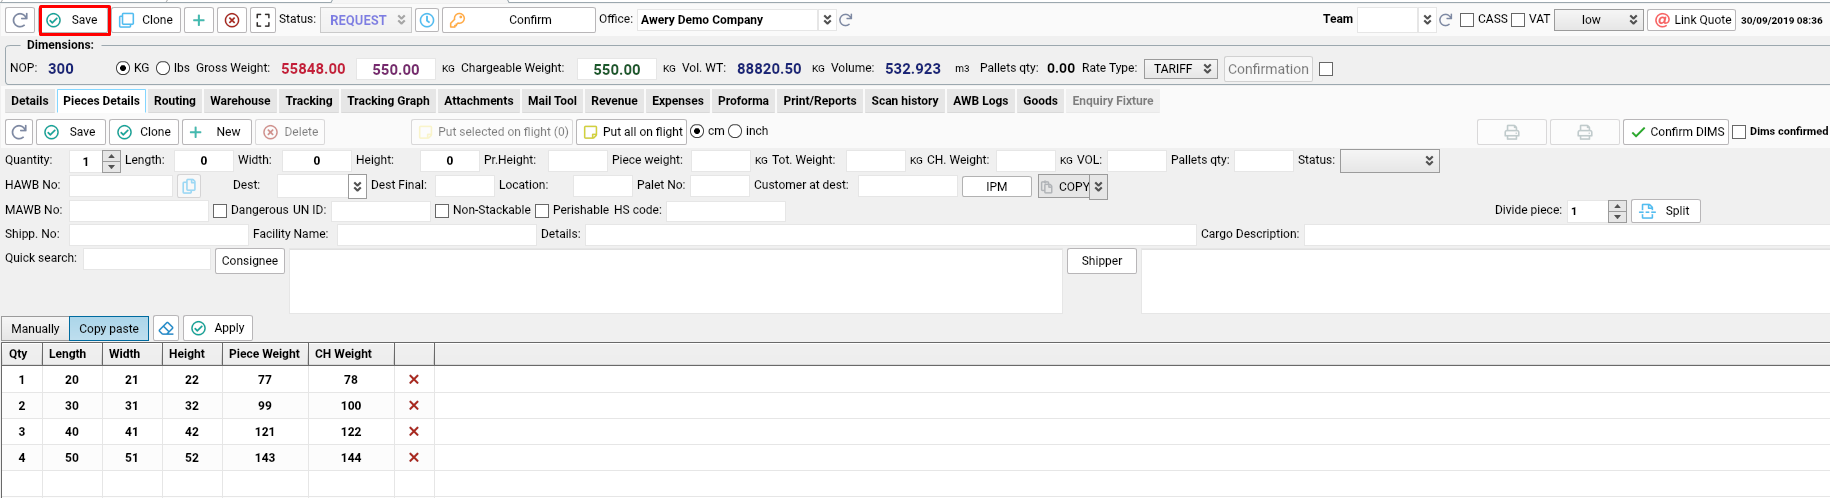Click the eraser clear icon beside Copy paste
The width and height of the screenshot is (1830, 498).
coord(166,328)
